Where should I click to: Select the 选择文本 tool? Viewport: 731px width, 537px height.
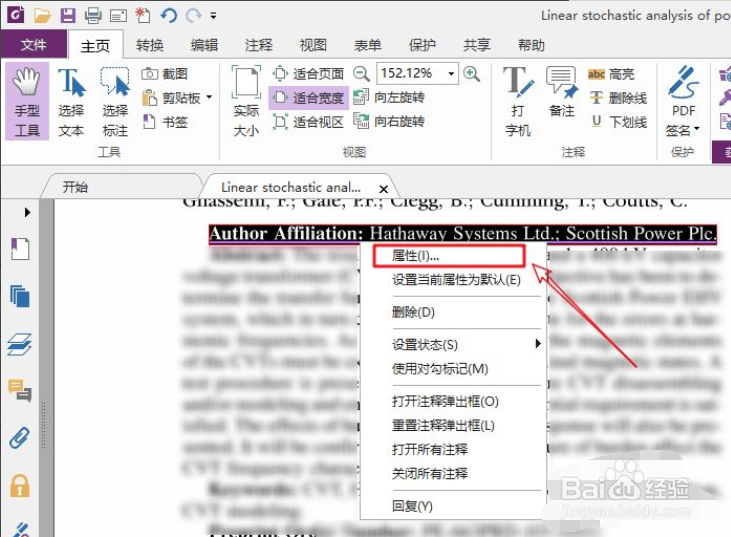(71, 101)
